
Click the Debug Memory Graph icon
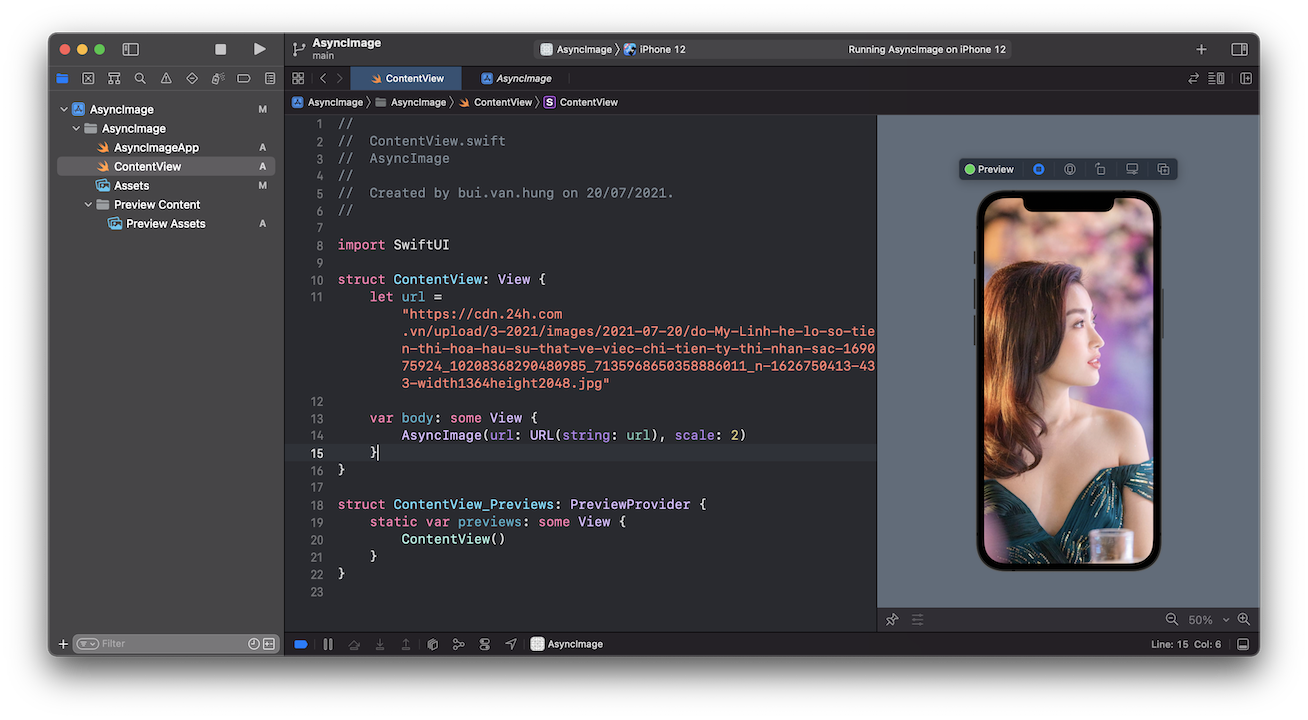[x=458, y=645]
